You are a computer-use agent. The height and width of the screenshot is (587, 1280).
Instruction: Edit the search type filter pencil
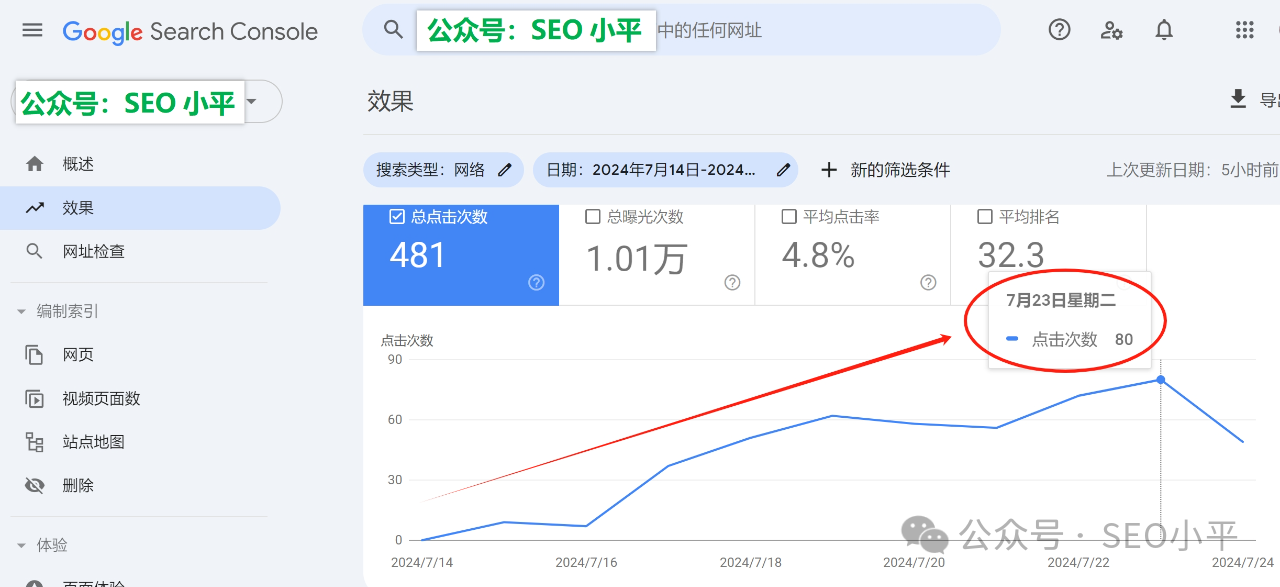coord(505,170)
